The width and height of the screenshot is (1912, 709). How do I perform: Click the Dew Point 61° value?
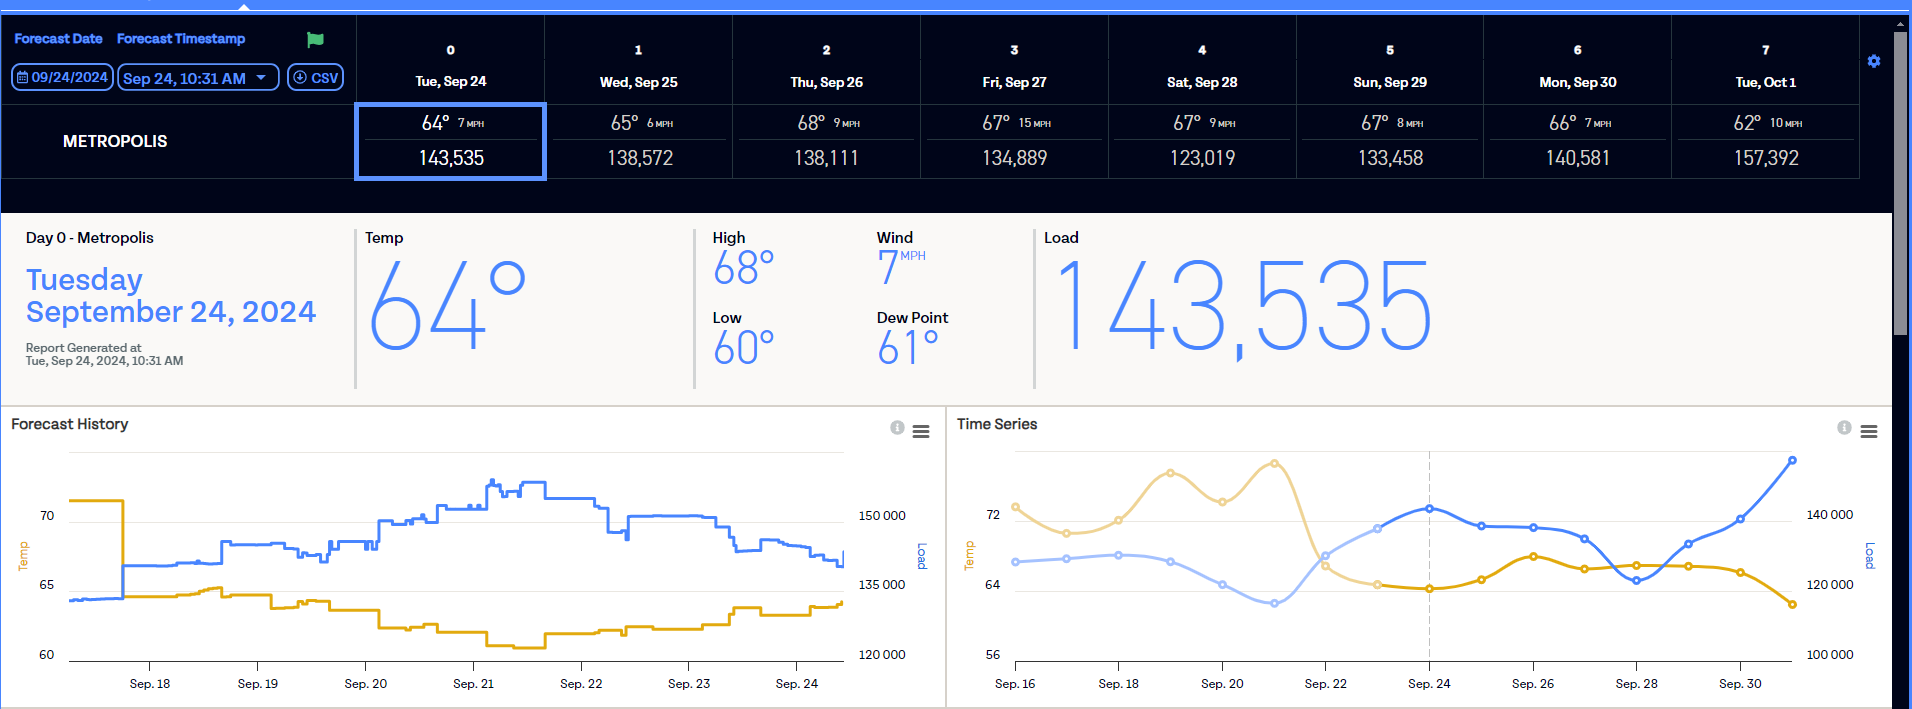pos(908,348)
